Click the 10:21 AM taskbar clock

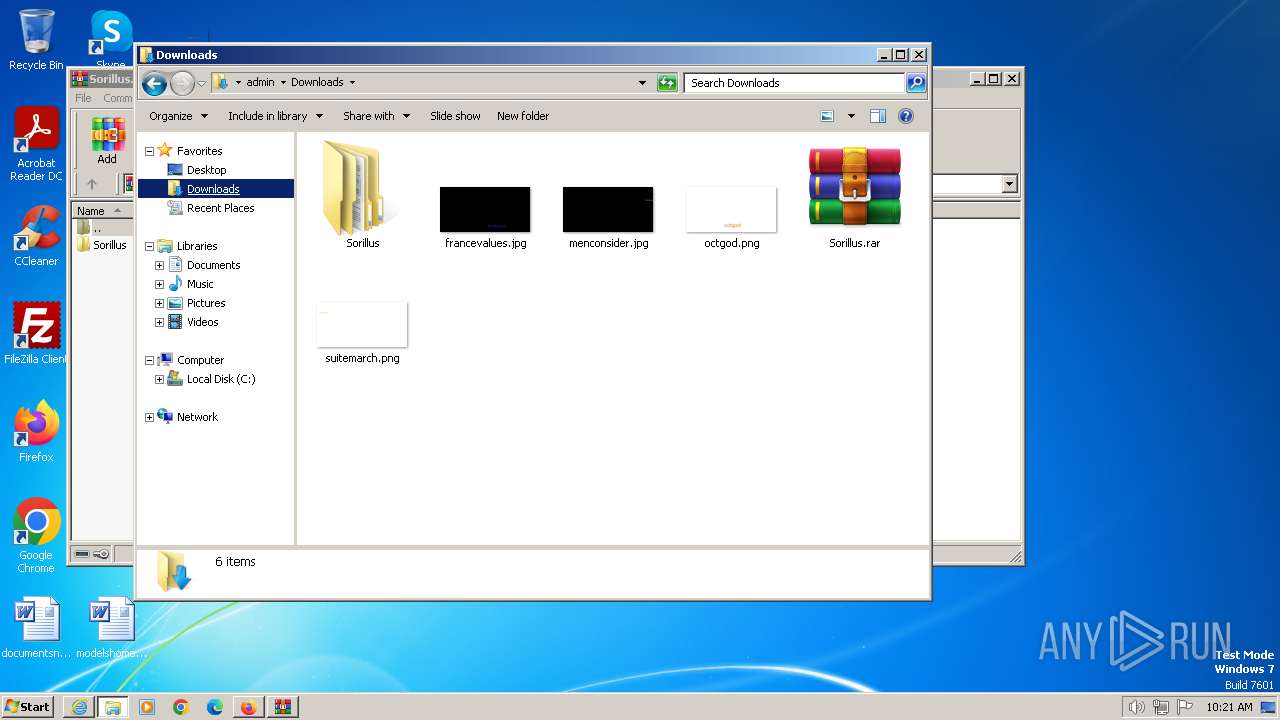1229,707
